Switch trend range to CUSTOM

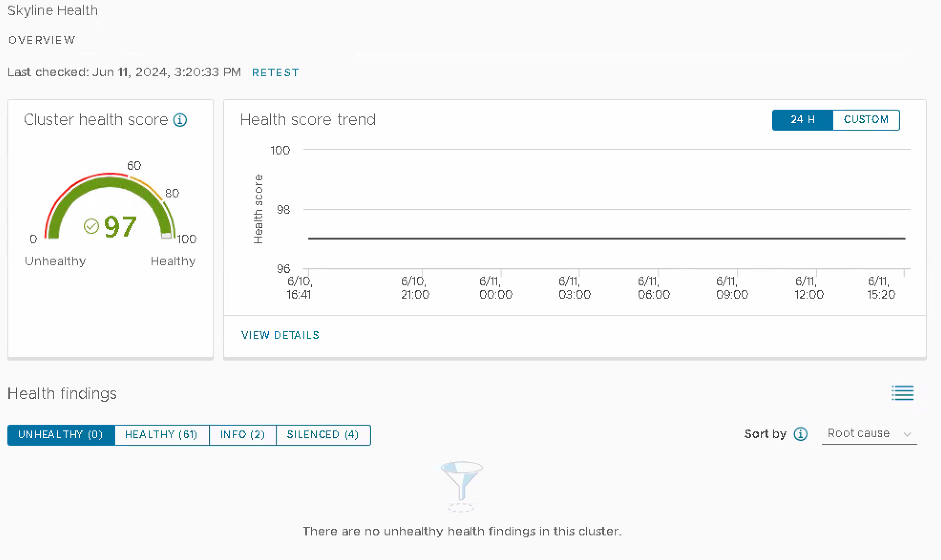866,120
